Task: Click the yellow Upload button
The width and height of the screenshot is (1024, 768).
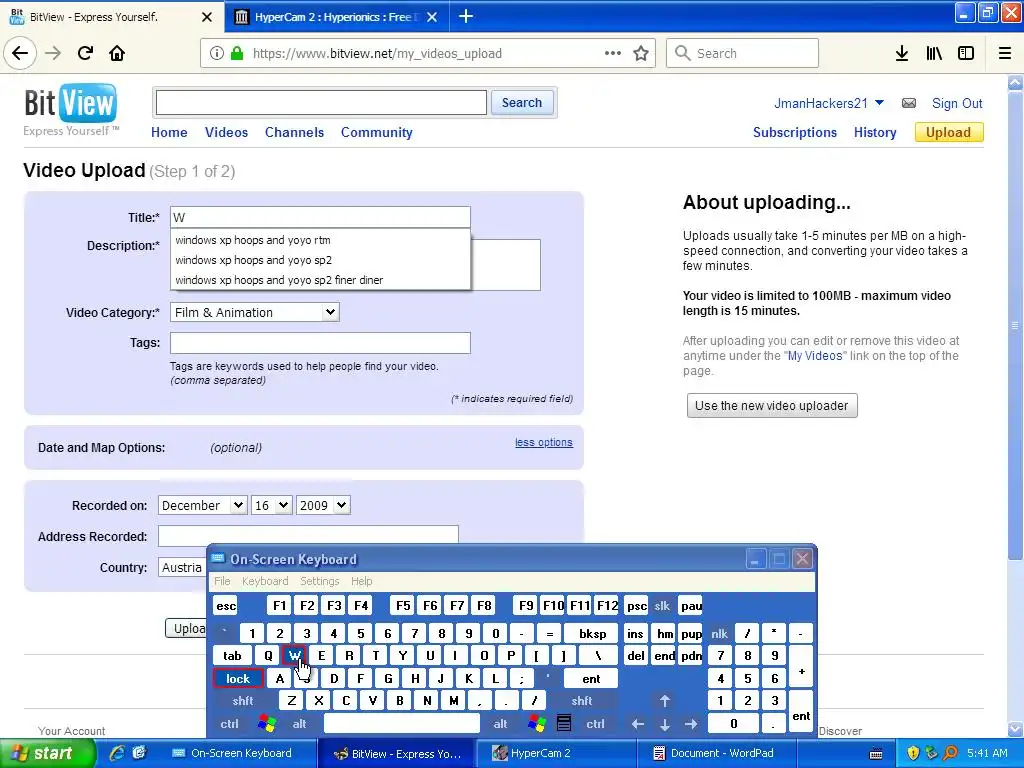Action: pyautogui.click(x=948, y=132)
